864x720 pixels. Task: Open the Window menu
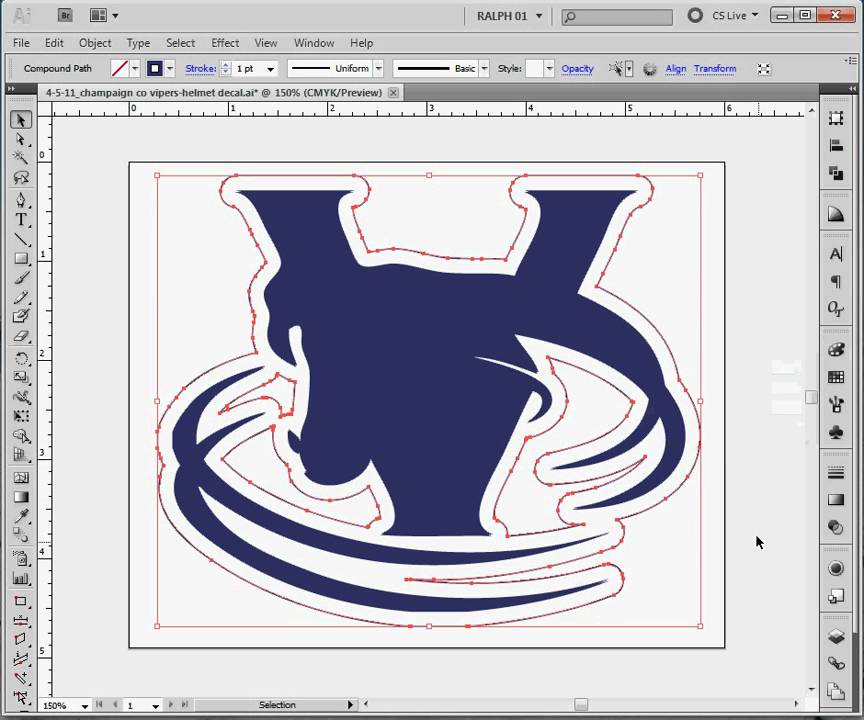coord(314,43)
